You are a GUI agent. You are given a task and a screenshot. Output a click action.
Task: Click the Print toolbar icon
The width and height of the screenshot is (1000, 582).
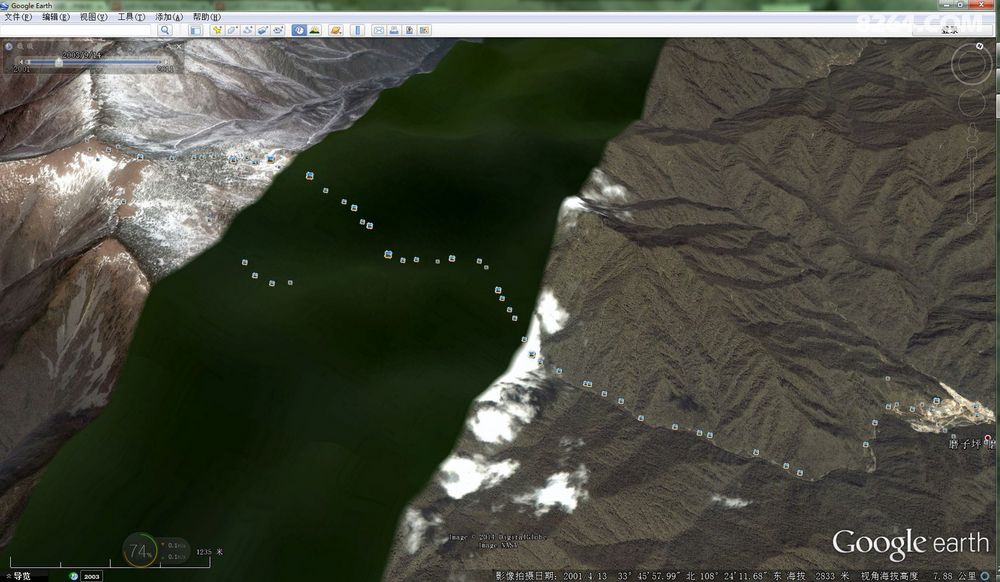[x=393, y=30]
